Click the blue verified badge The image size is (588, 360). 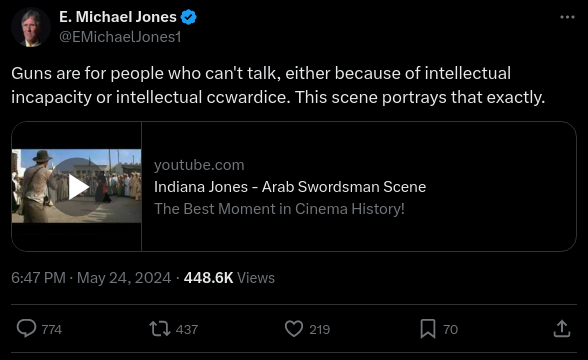pos(188,17)
